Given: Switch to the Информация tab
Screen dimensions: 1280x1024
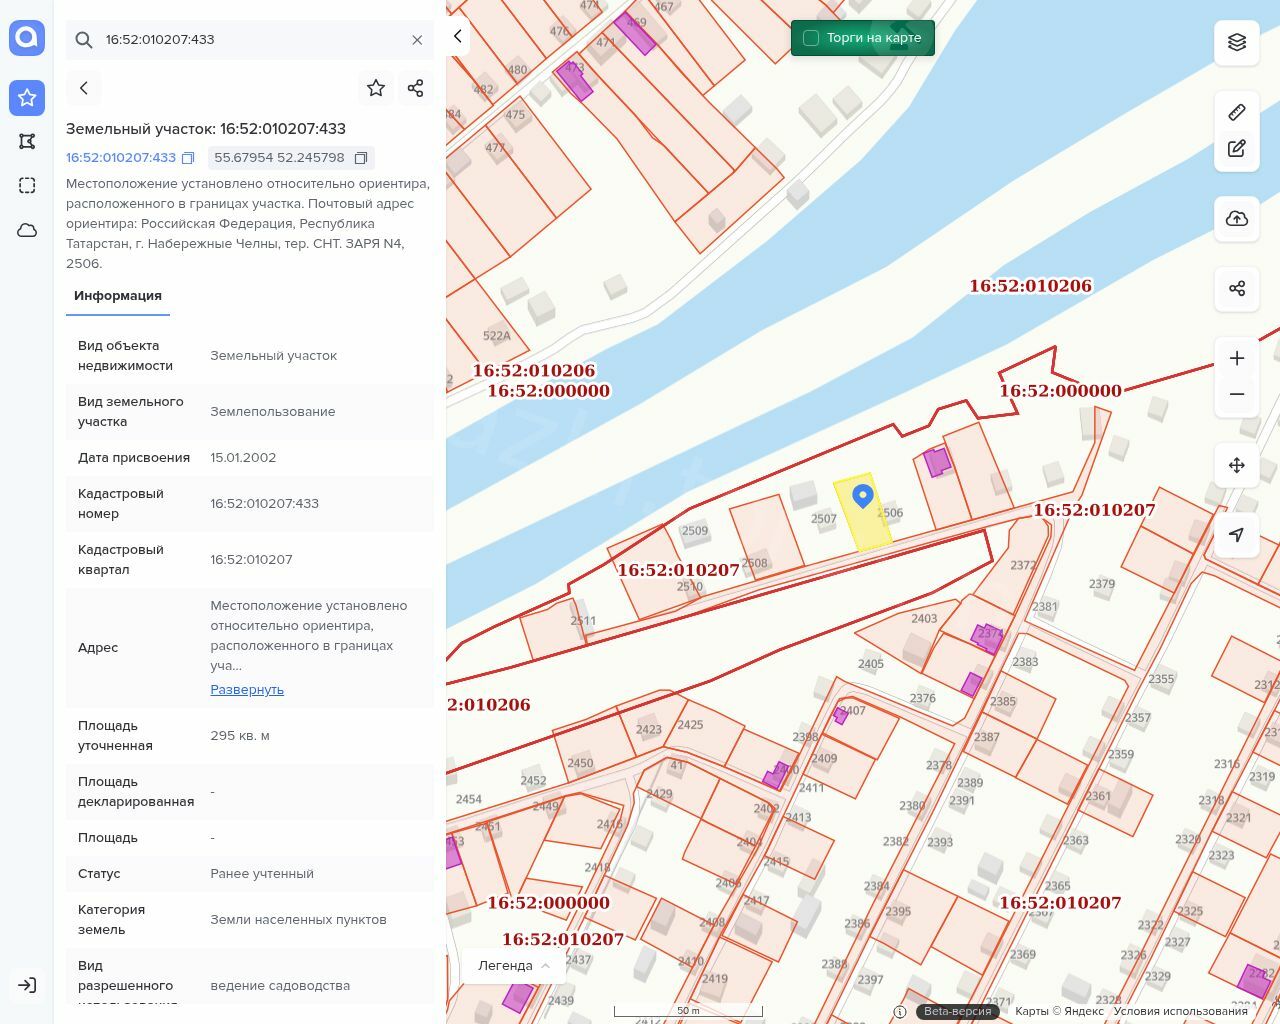Looking at the screenshot, I should [118, 296].
